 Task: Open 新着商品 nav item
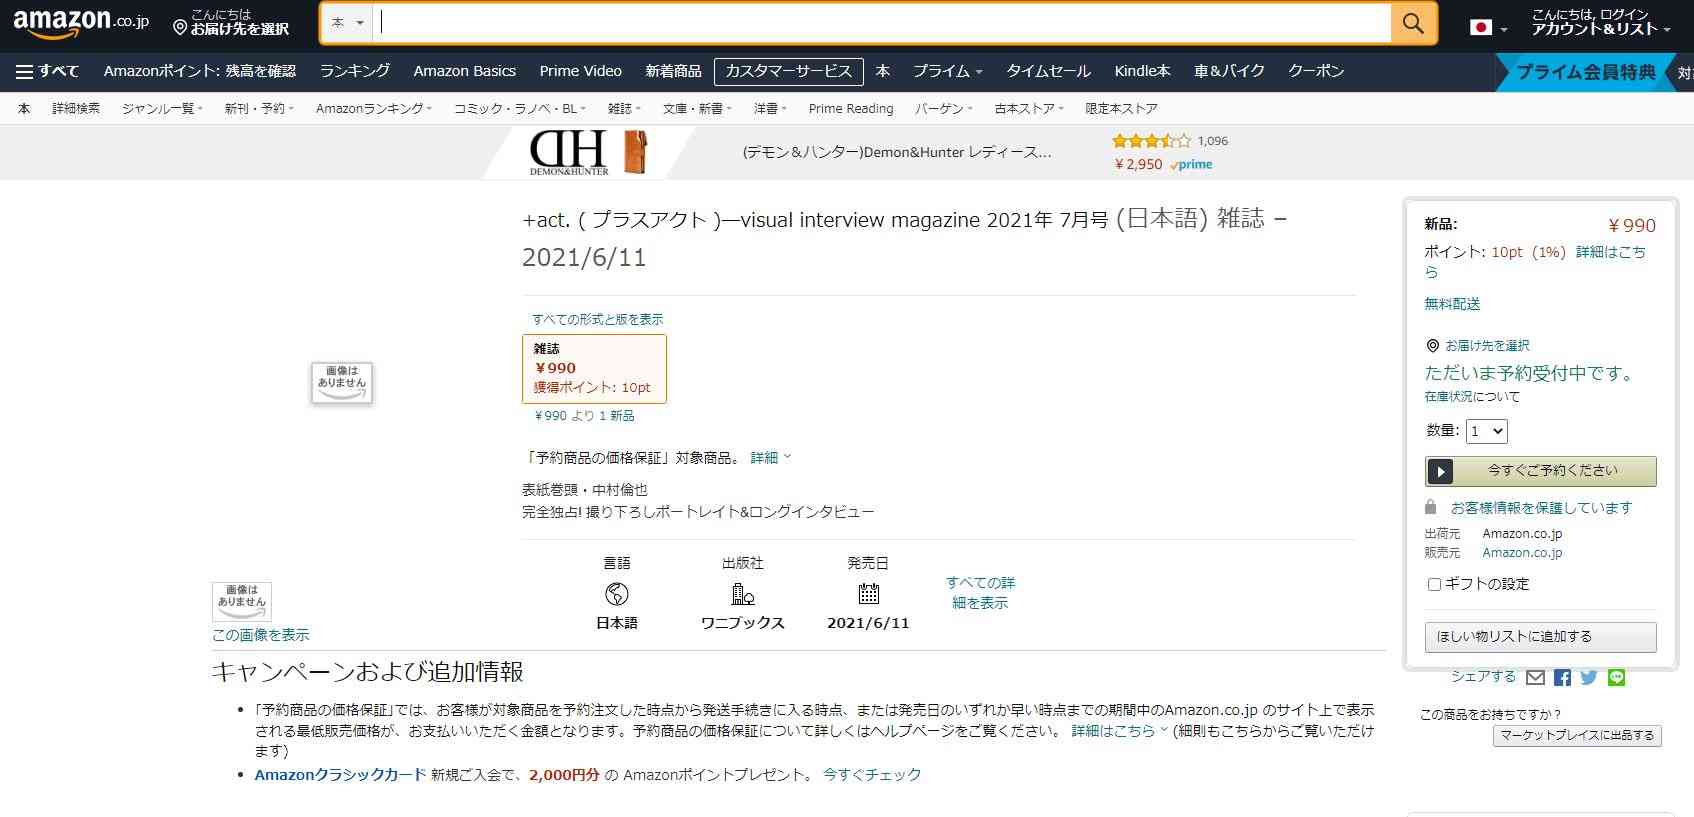coord(673,71)
